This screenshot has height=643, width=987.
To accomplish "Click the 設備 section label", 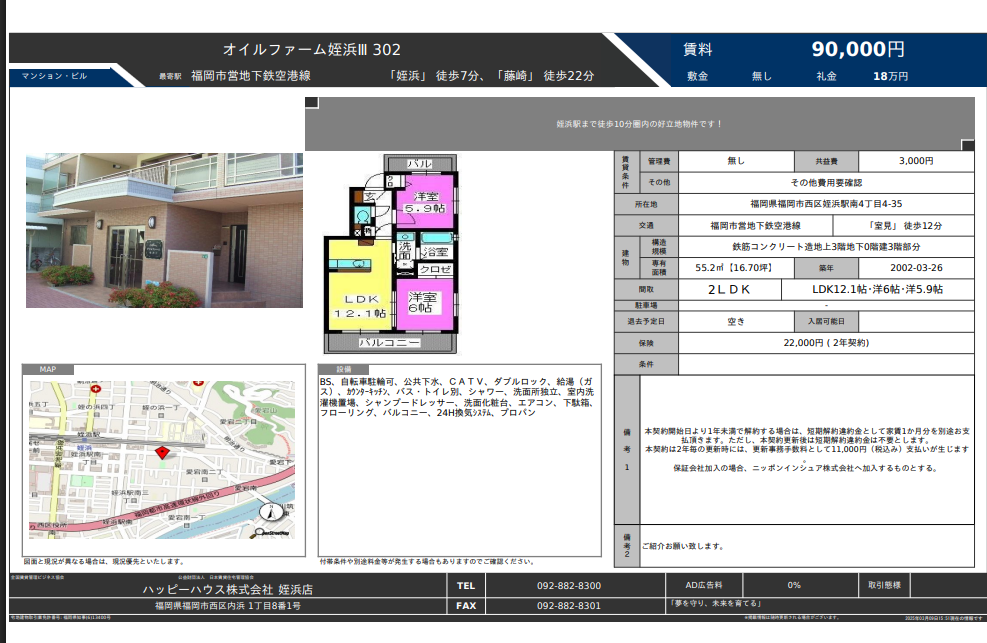I will (344, 369).
